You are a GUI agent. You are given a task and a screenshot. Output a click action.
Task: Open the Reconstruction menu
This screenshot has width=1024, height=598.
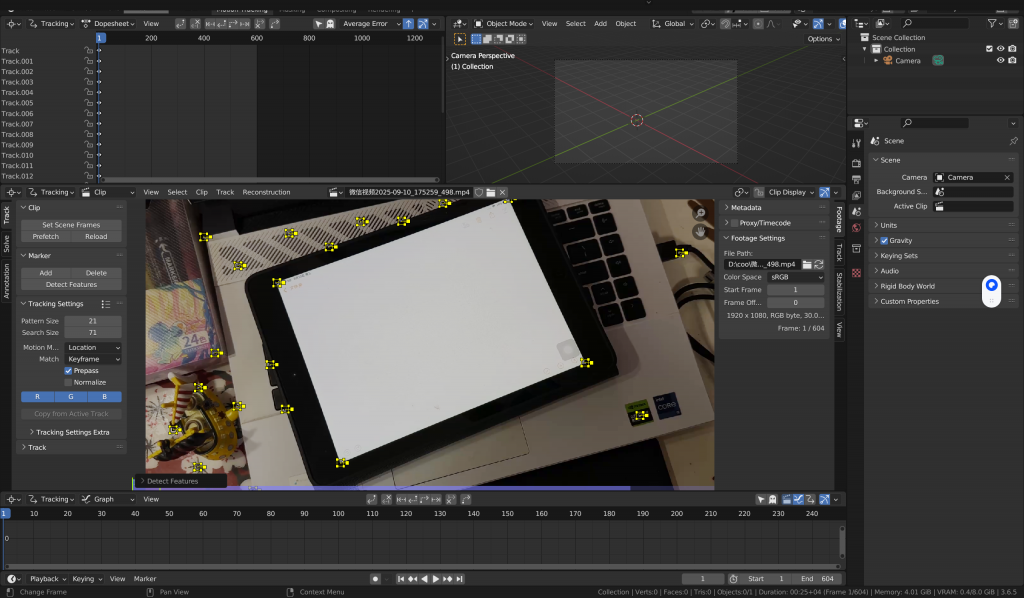click(x=266, y=192)
